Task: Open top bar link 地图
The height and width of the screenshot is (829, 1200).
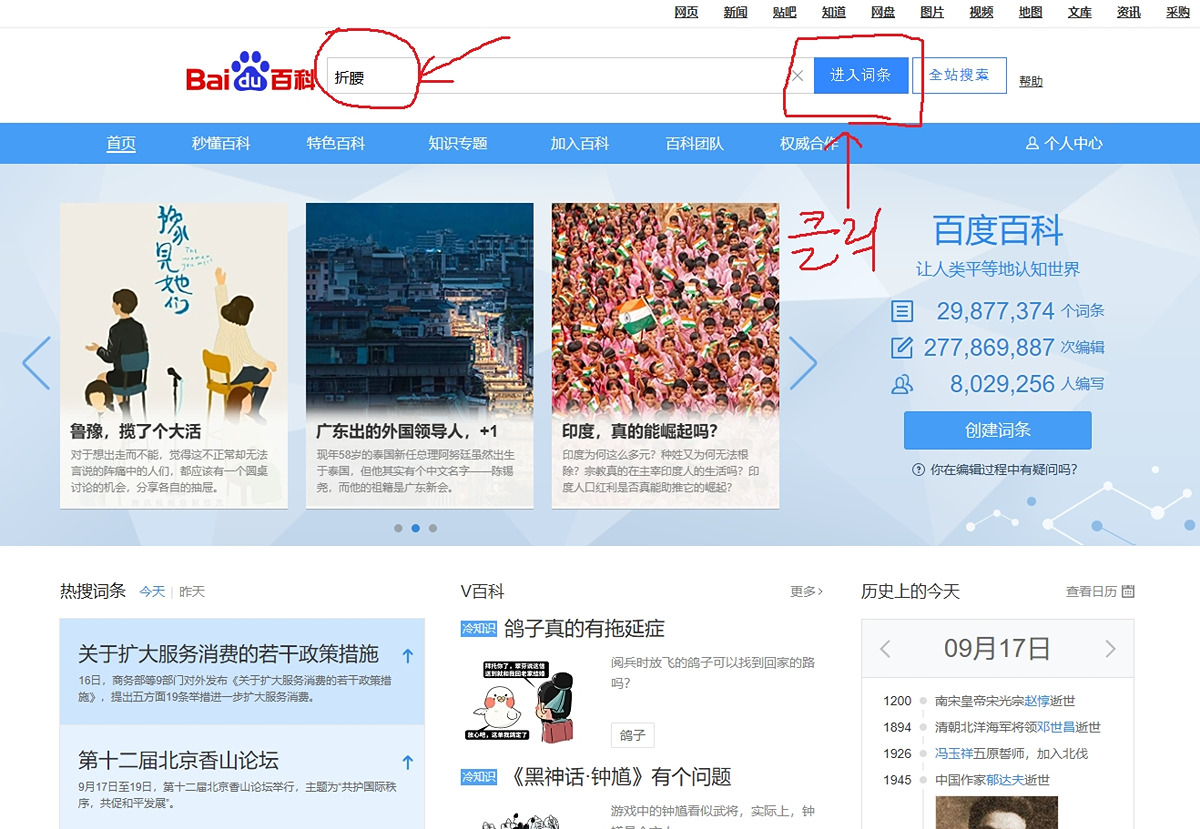Action: click(1031, 12)
